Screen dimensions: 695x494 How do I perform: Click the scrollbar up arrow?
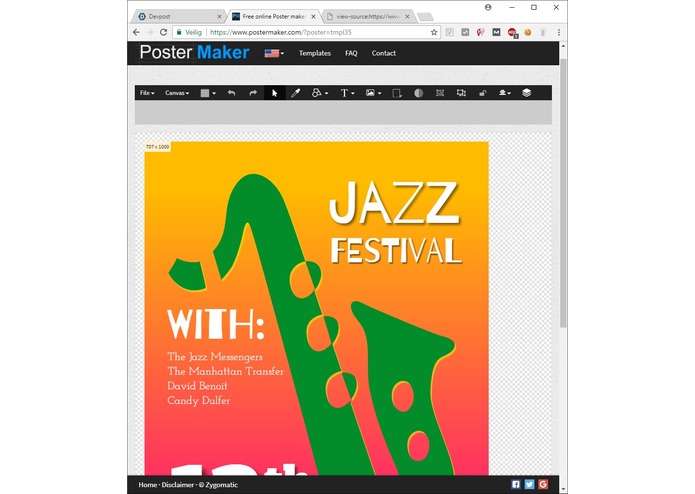(563, 46)
